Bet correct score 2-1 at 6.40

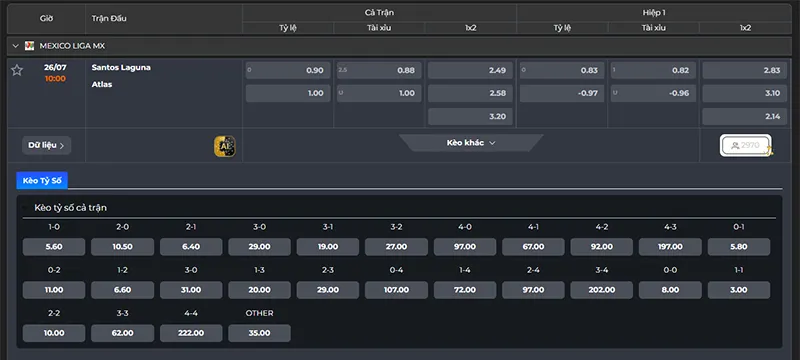click(x=191, y=247)
